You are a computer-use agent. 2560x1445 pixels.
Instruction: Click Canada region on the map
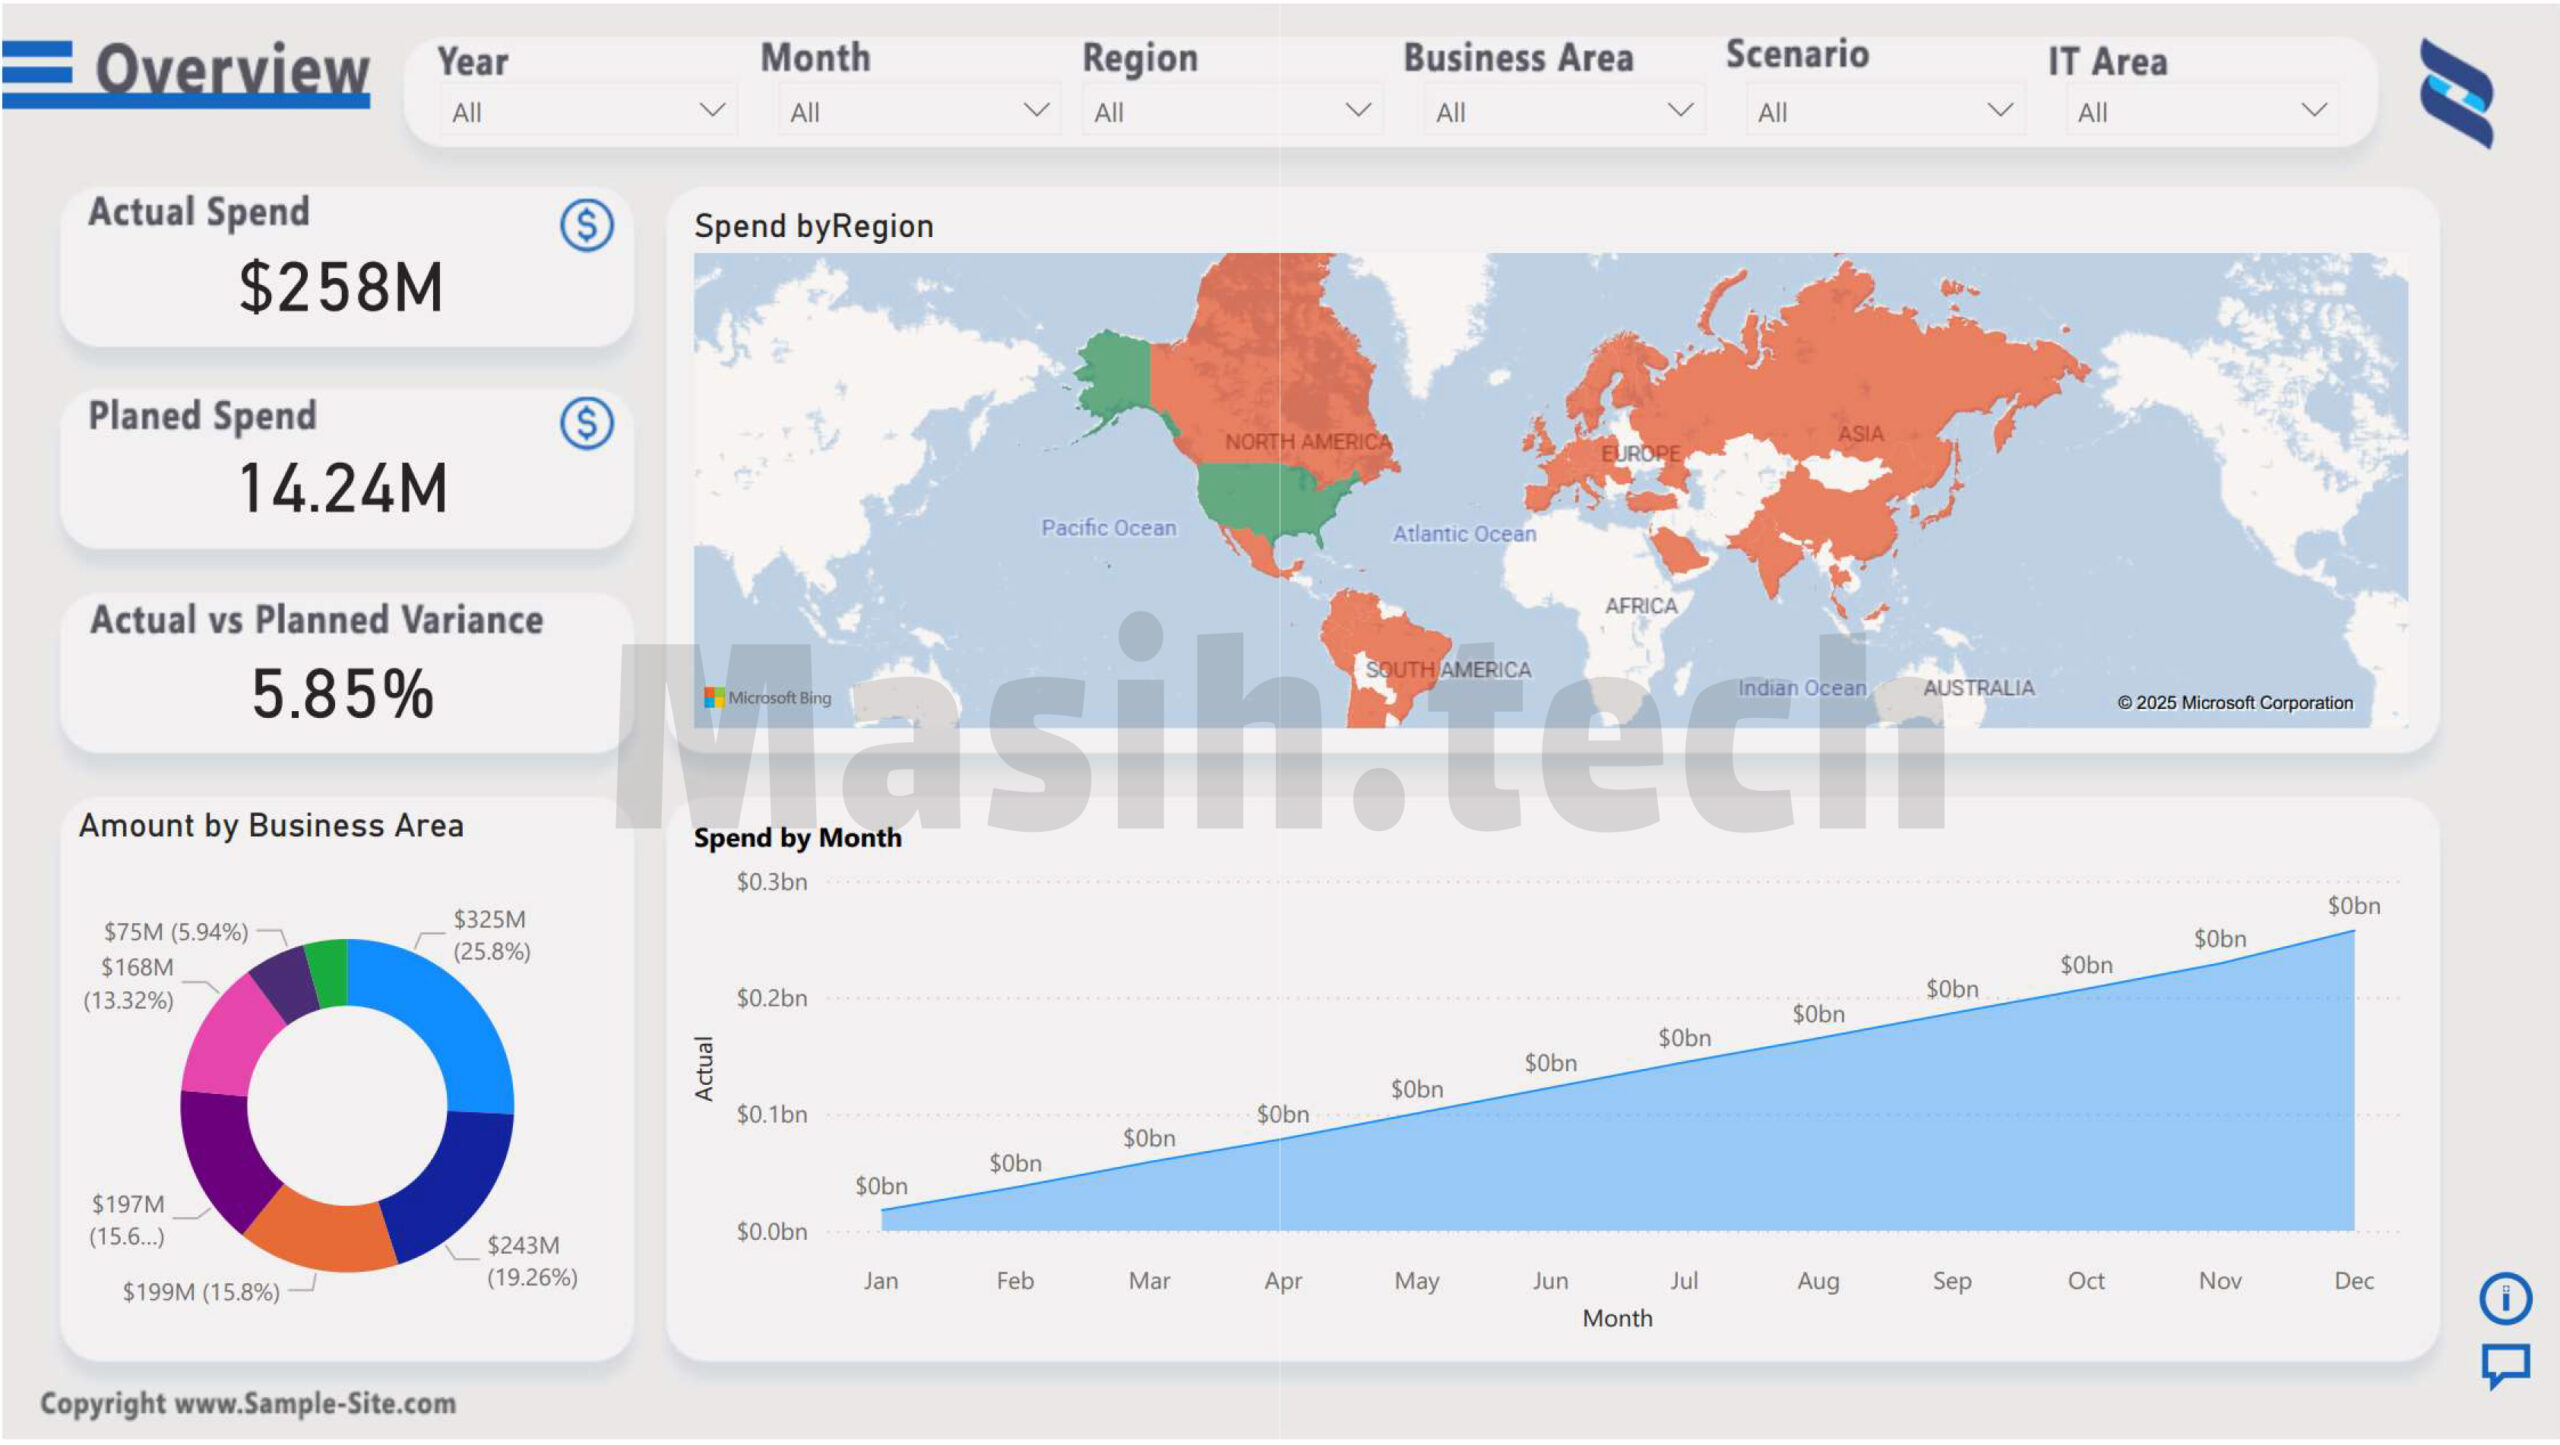click(x=1270, y=370)
